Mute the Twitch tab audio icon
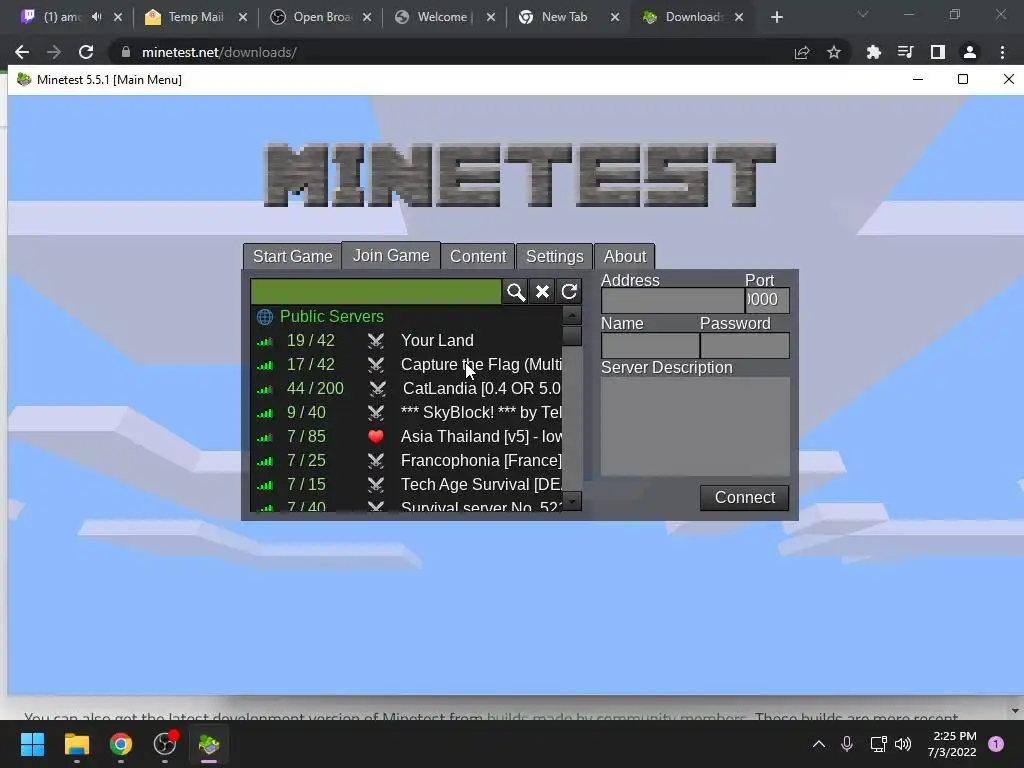Viewport: 1024px width, 768px height. [97, 17]
